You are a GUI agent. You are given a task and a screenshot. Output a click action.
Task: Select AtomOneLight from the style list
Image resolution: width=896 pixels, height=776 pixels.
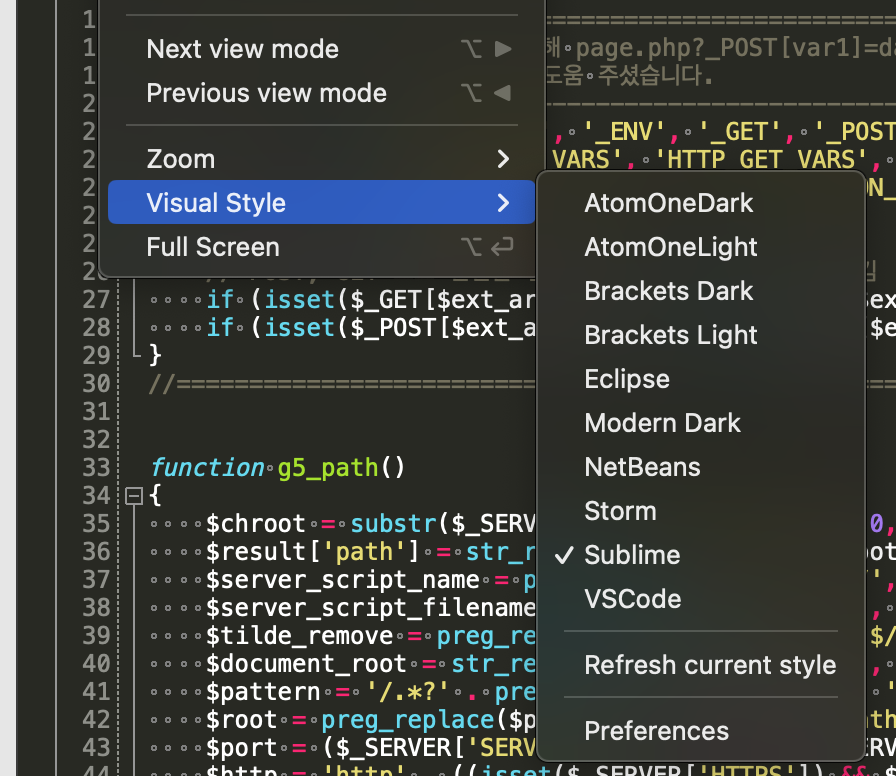670,247
